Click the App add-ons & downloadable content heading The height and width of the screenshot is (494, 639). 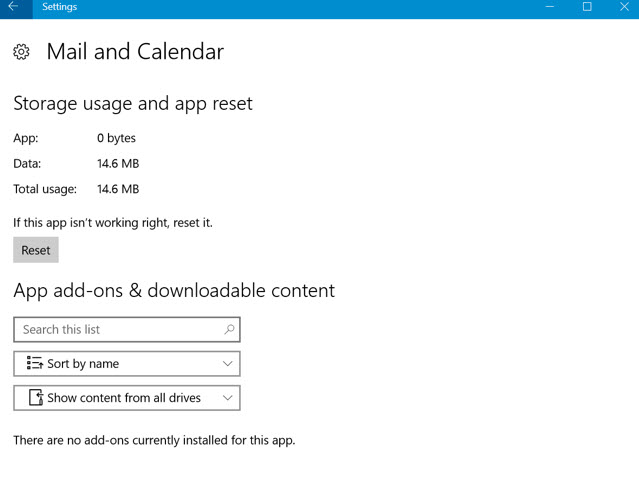pyautogui.click(x=174, y=291)
